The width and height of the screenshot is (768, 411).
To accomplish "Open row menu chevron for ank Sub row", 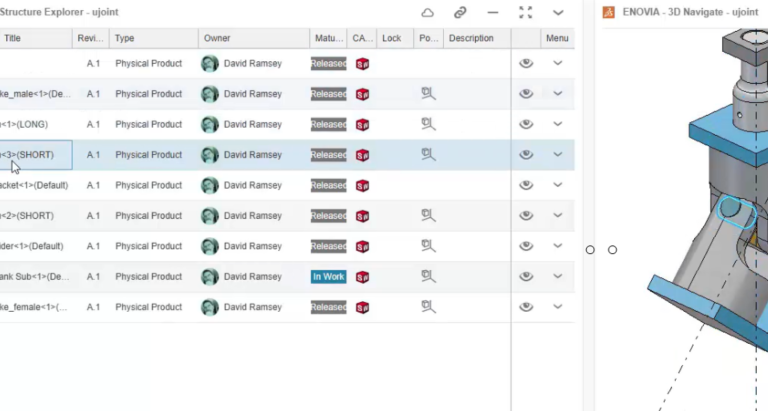I will 557,276.
